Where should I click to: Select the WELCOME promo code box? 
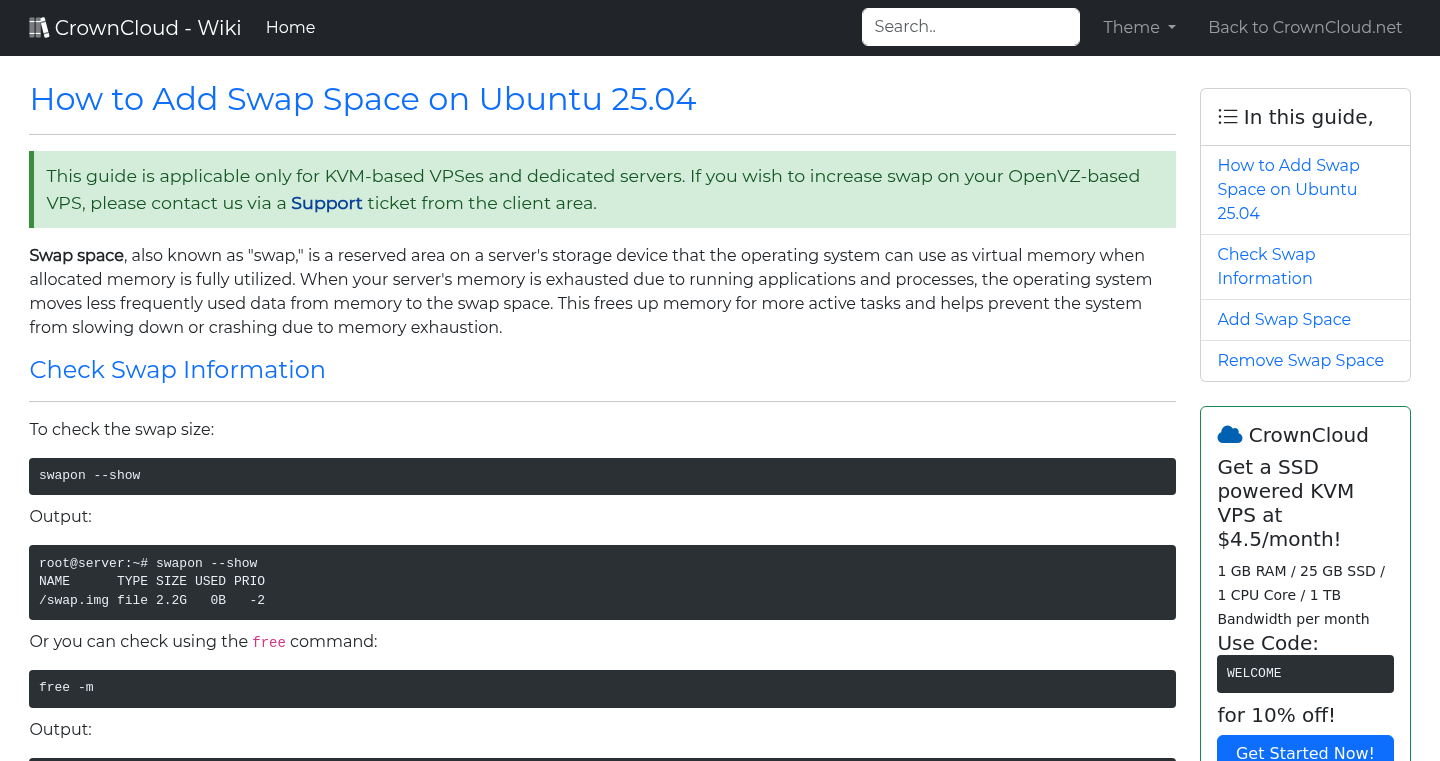tap(1305, 673)
